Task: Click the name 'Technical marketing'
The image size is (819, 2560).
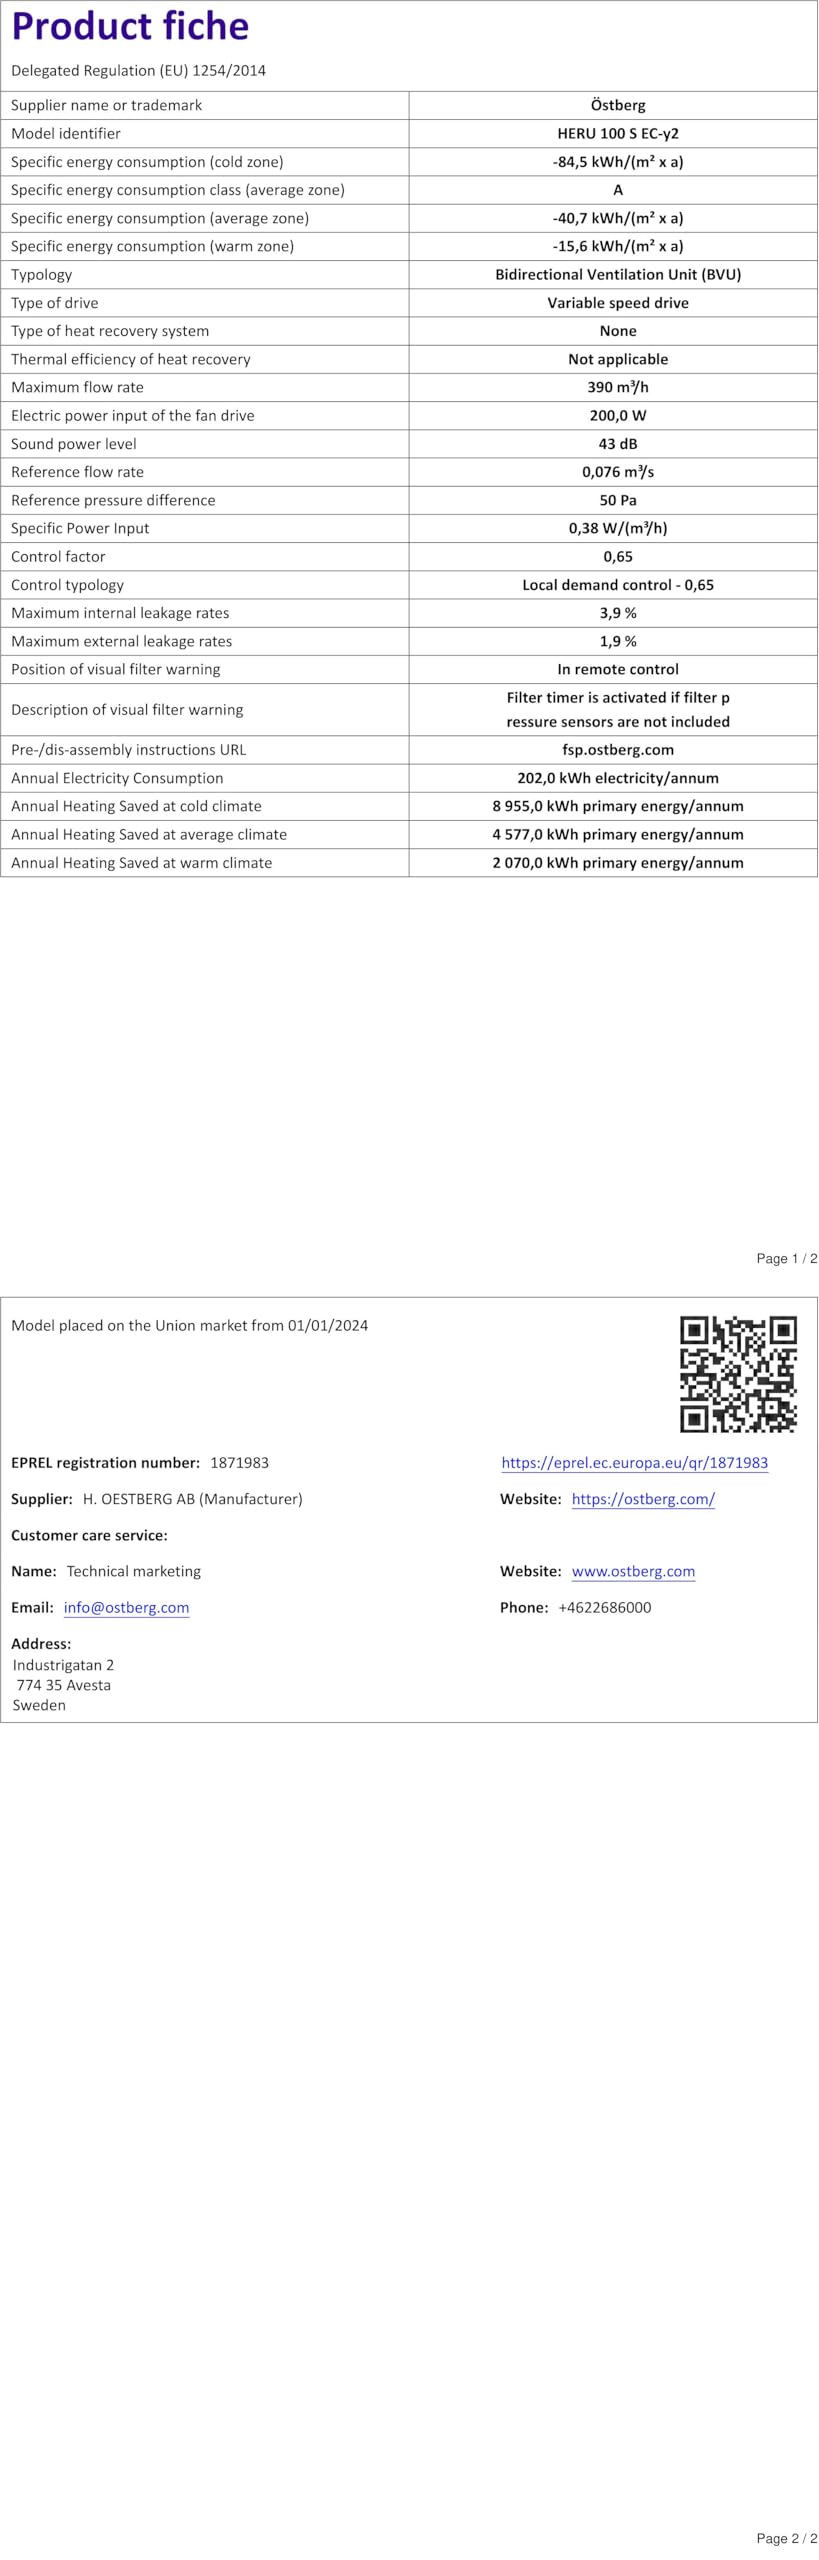Action: coord(133,1570)
